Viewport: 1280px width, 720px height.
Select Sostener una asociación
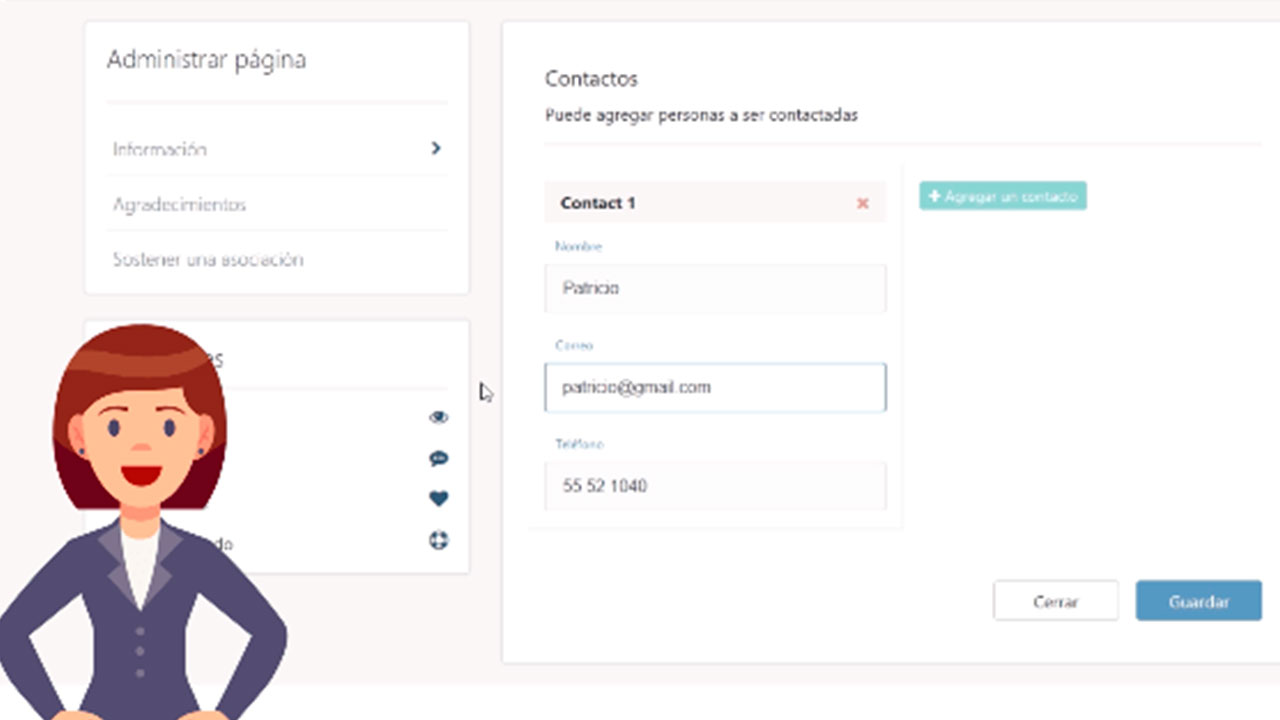pyautogui.click(x=208, y=260)
